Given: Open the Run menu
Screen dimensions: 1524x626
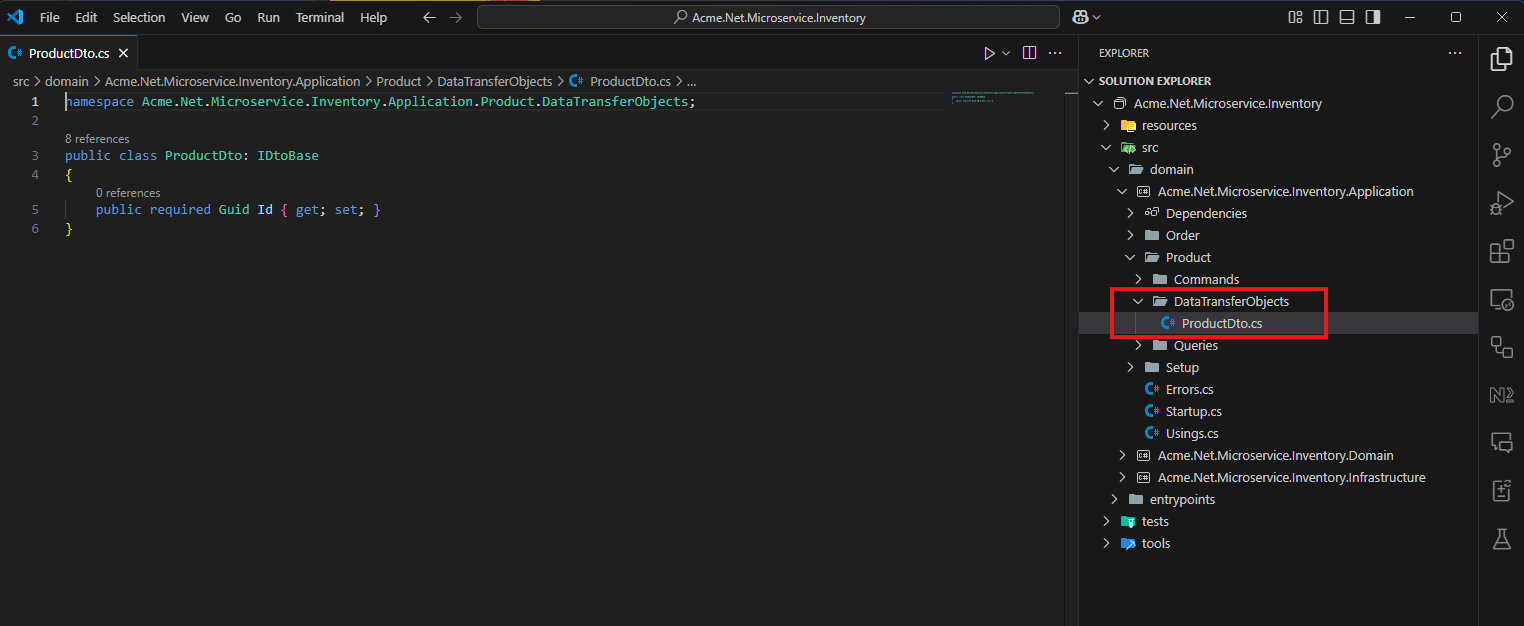Looking at the screenshot, I should click(268, 17).
